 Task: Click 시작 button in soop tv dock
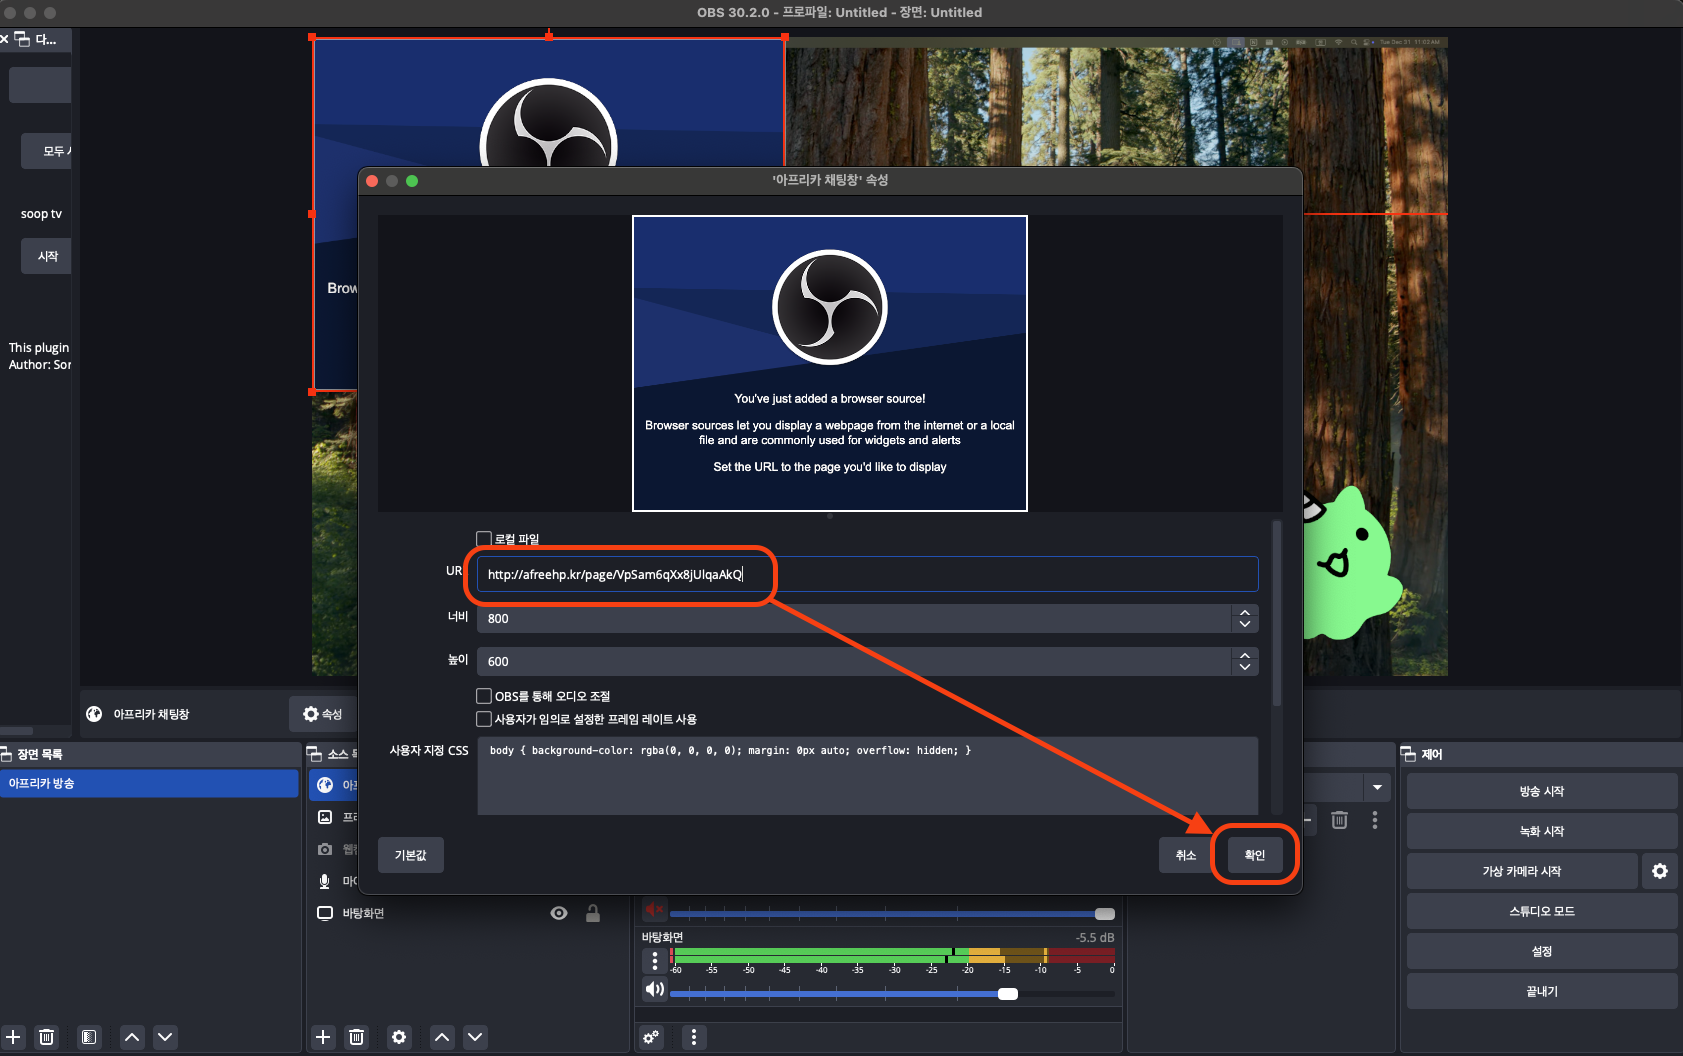pos(47,256)
